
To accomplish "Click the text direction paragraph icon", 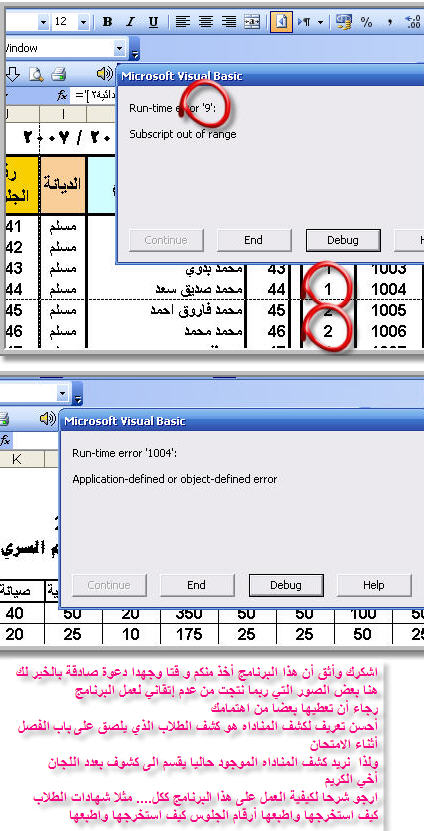I will 304,22.
